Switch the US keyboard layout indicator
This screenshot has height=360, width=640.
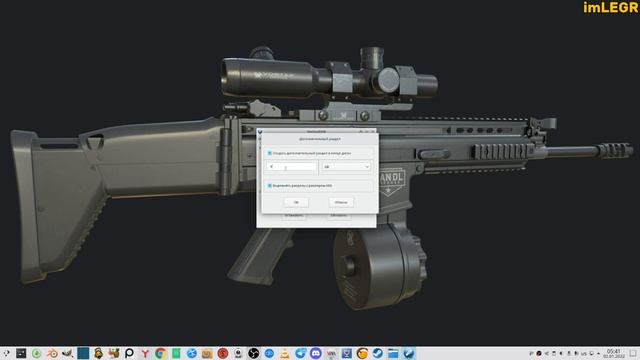(x=584, y=353)
